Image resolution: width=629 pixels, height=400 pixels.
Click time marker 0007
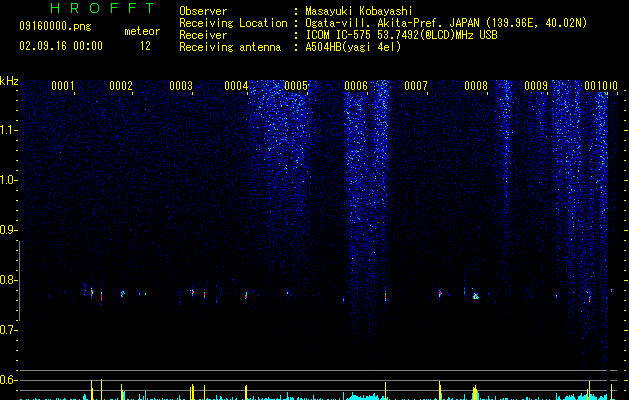(x=416, y=85)
